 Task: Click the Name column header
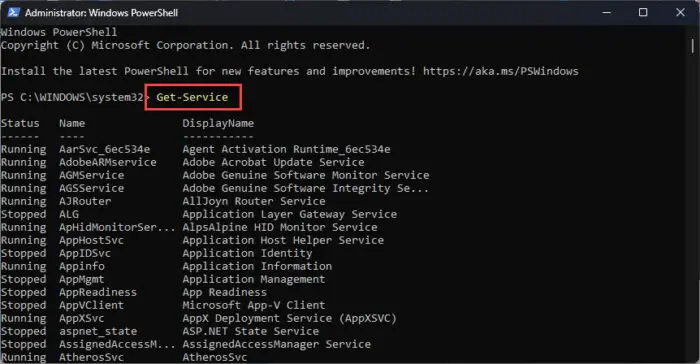click(x=72, y=123)
